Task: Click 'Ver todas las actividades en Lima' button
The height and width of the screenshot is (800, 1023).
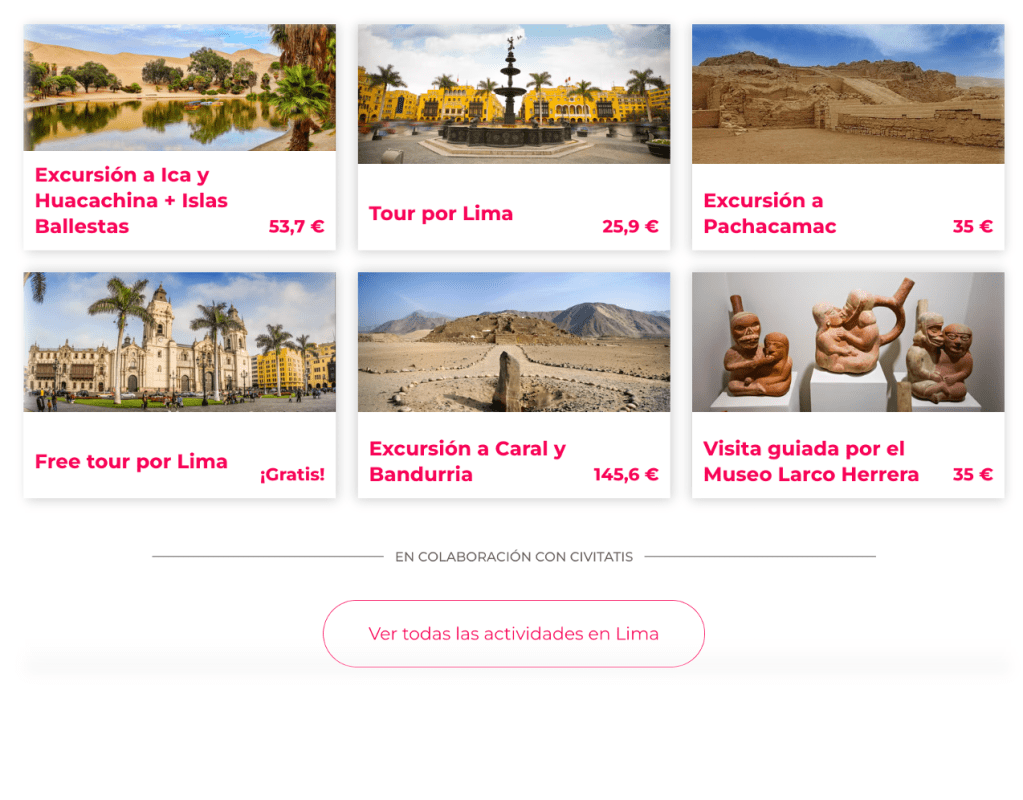Action: point(513,634)
